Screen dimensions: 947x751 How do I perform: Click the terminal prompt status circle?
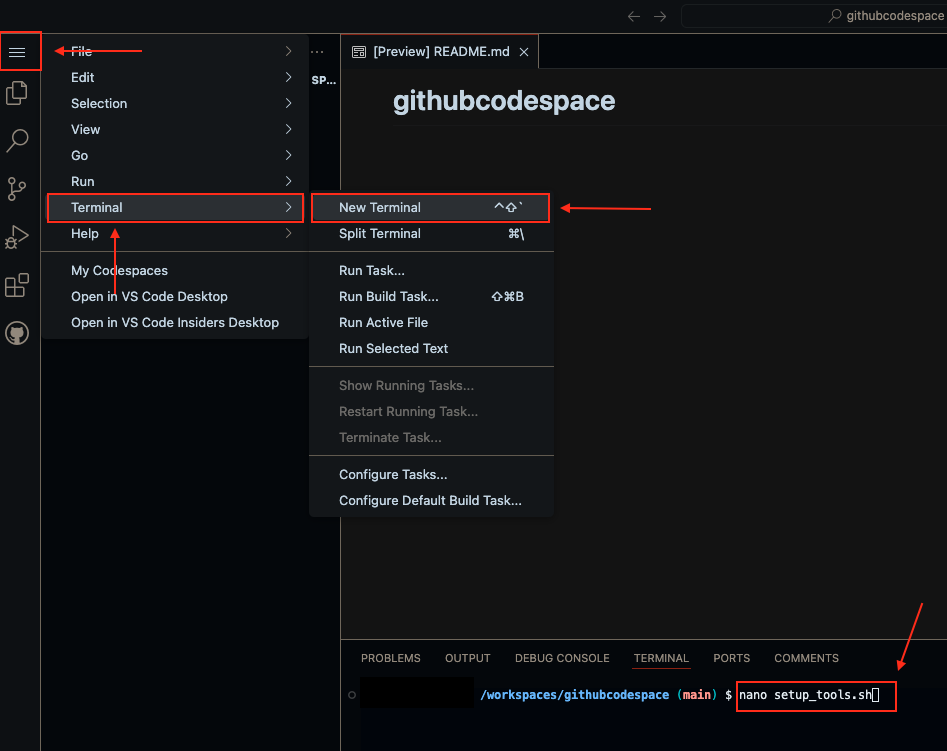click(x=352, y=695)
